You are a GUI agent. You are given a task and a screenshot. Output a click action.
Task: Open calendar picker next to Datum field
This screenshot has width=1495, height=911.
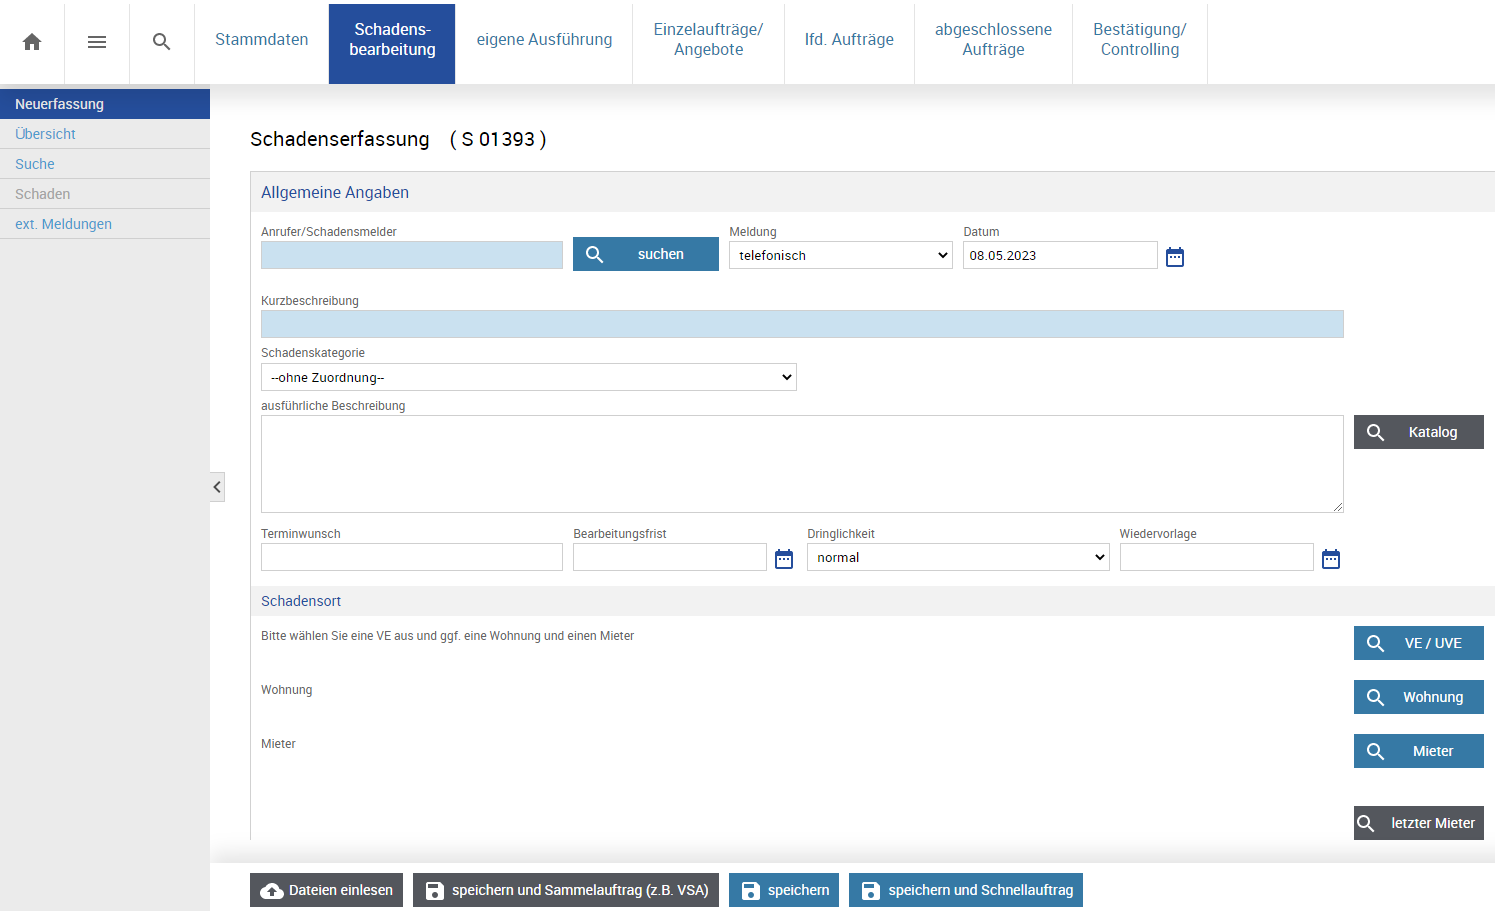1175,257
